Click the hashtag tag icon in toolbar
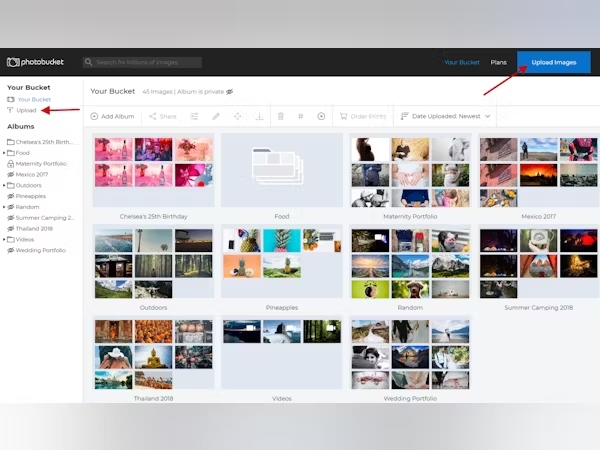 pos(300,116)
